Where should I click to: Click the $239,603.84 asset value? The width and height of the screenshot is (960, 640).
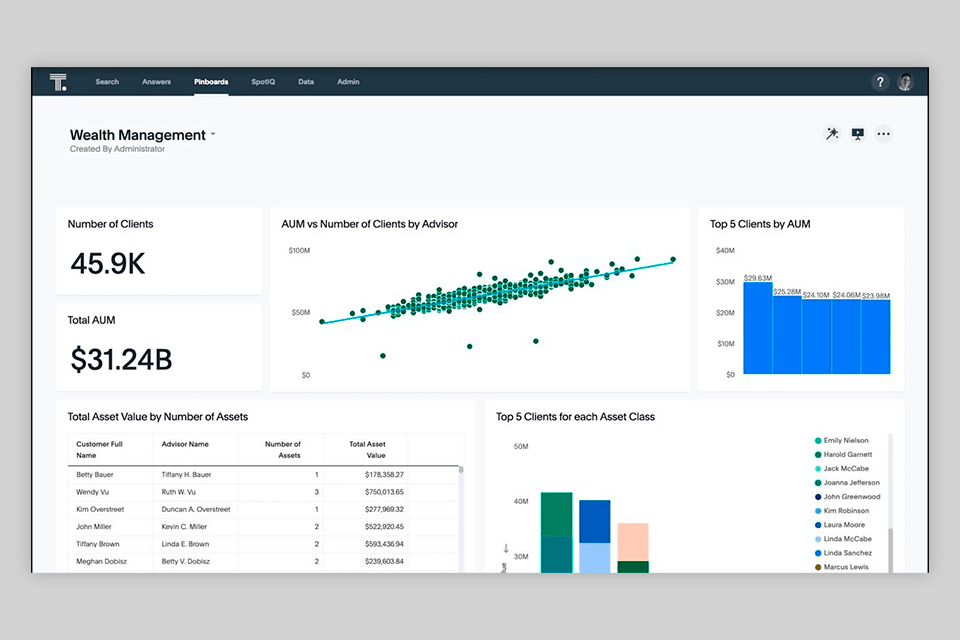[x=384, y=561]
